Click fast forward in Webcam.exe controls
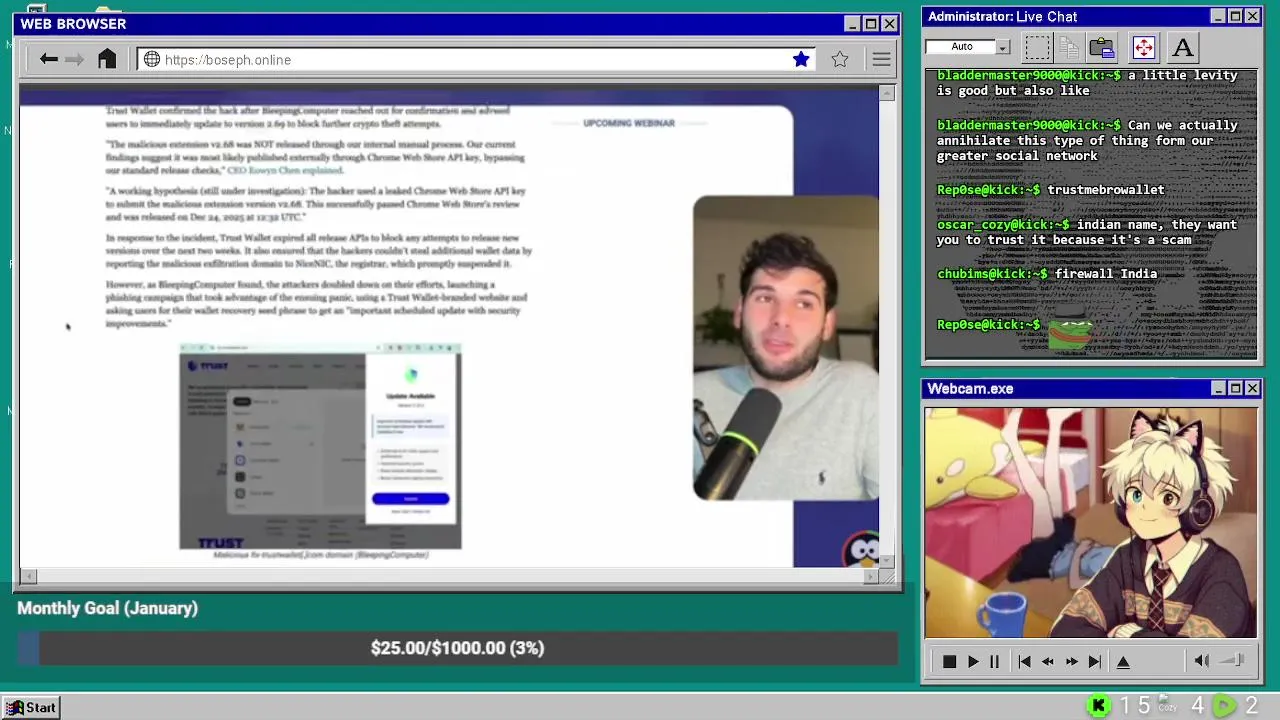1280x720 pixels. (x=1071, y=662)
